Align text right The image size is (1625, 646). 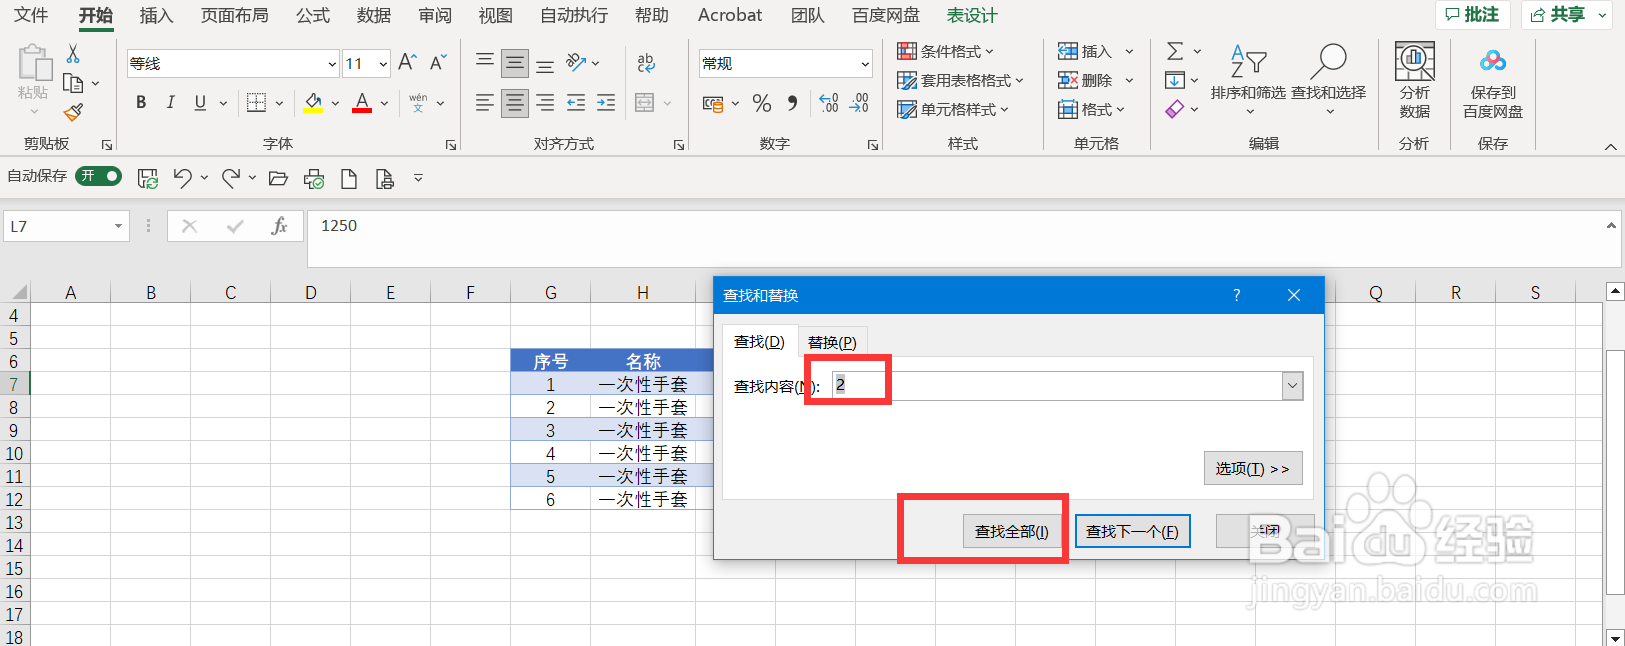pos(545,102)
